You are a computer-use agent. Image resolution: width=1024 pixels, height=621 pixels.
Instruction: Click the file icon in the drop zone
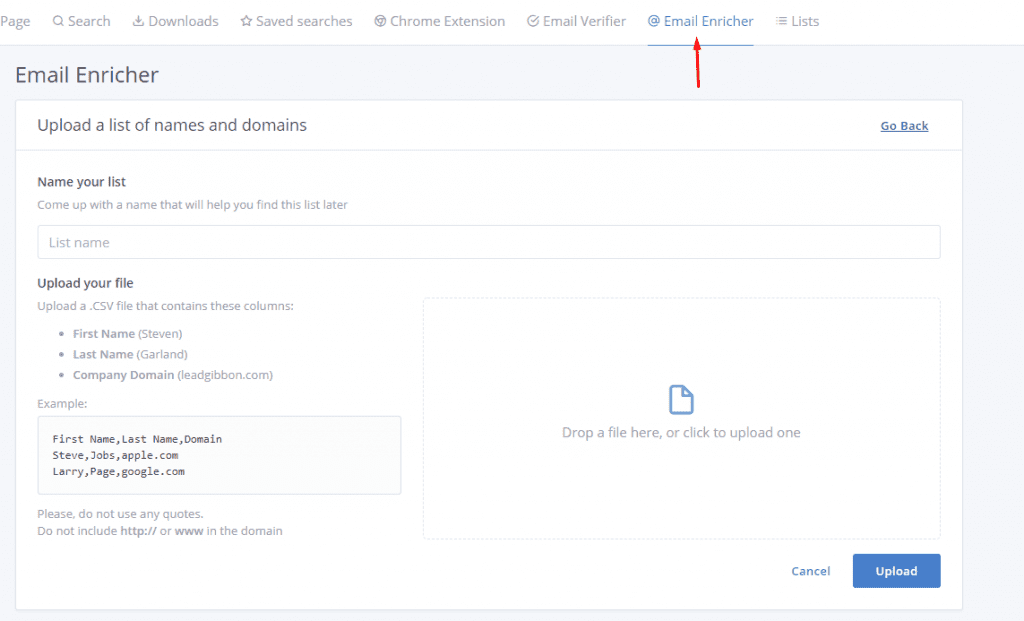click(681, 400)
